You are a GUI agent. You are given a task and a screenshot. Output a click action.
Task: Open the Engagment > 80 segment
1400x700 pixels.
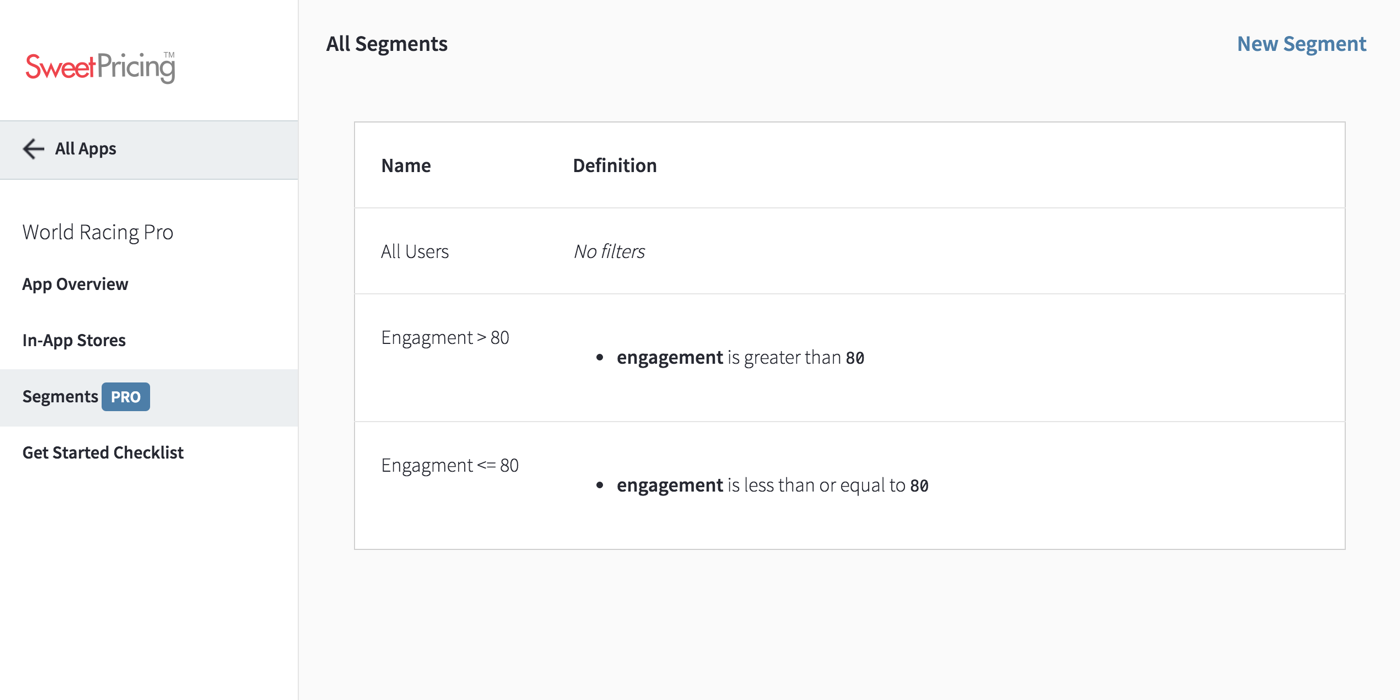coord(849,358)
